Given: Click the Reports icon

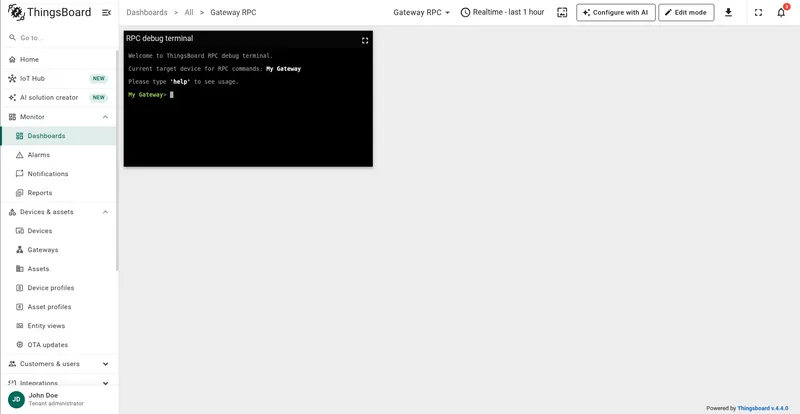Looking at the screenshot, I should pyautogui.click(x=20, y=193).
